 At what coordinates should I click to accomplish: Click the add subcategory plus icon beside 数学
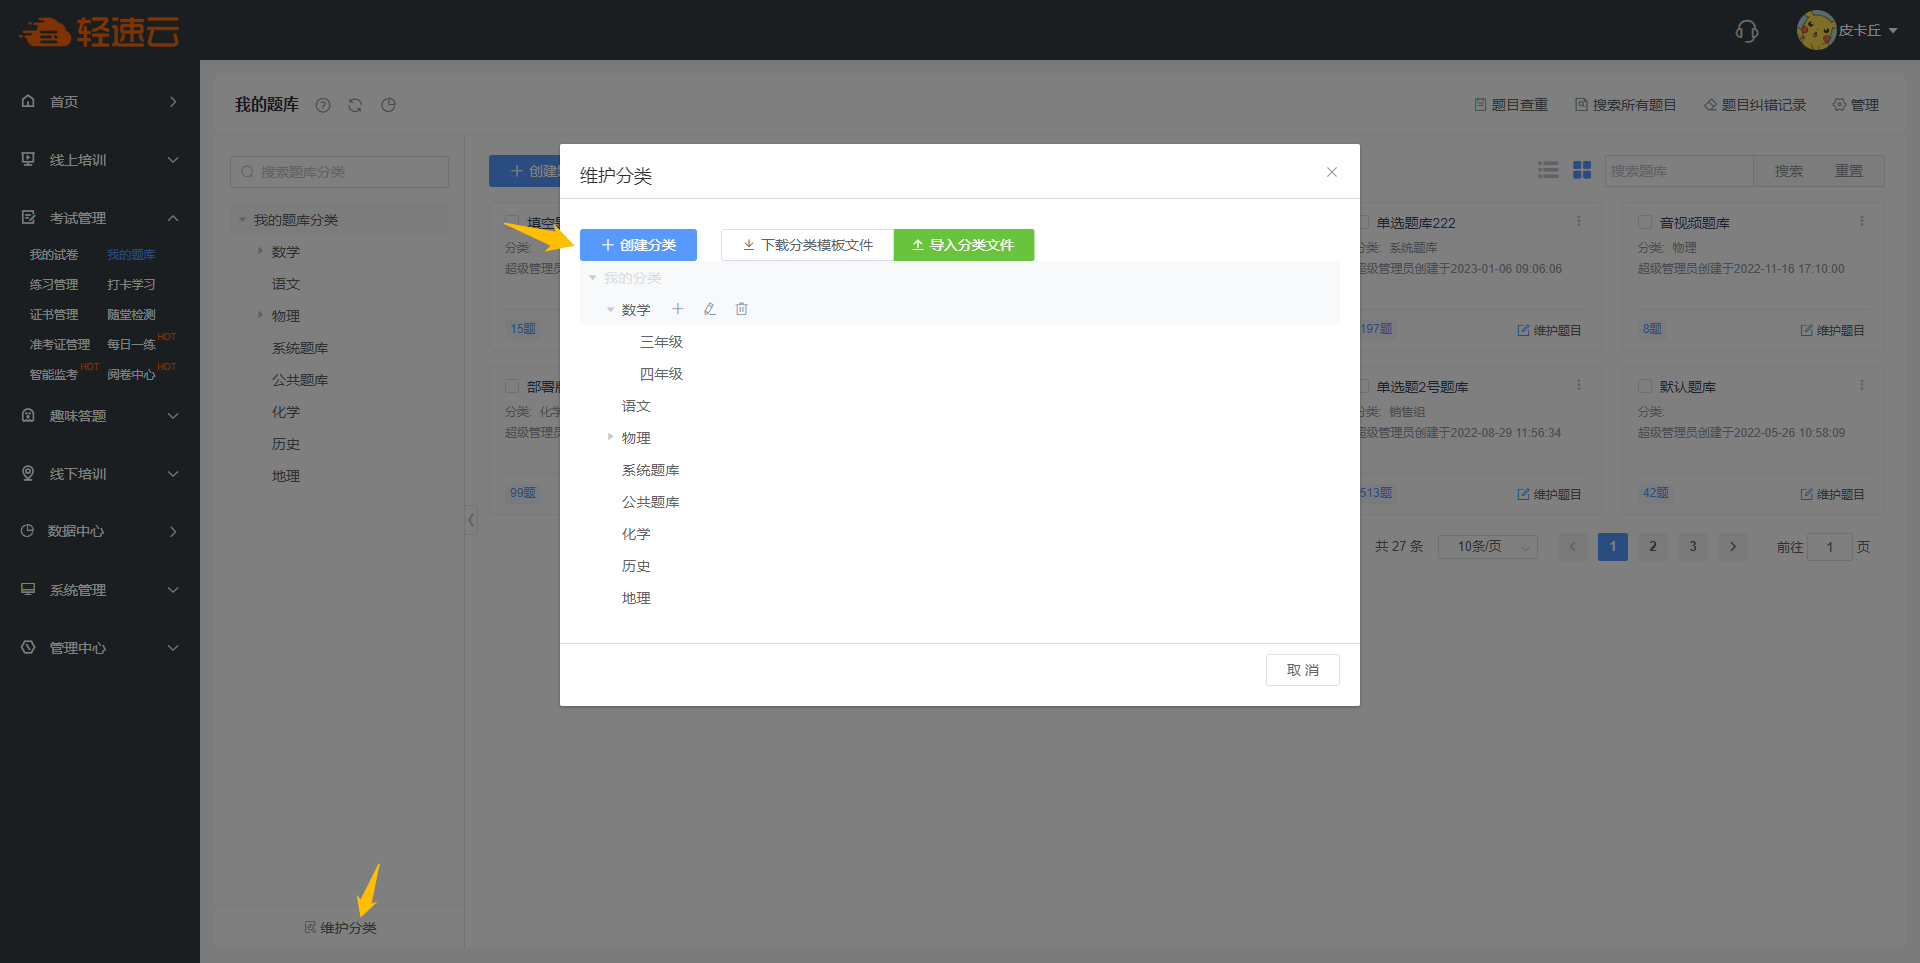coord(678,309)
